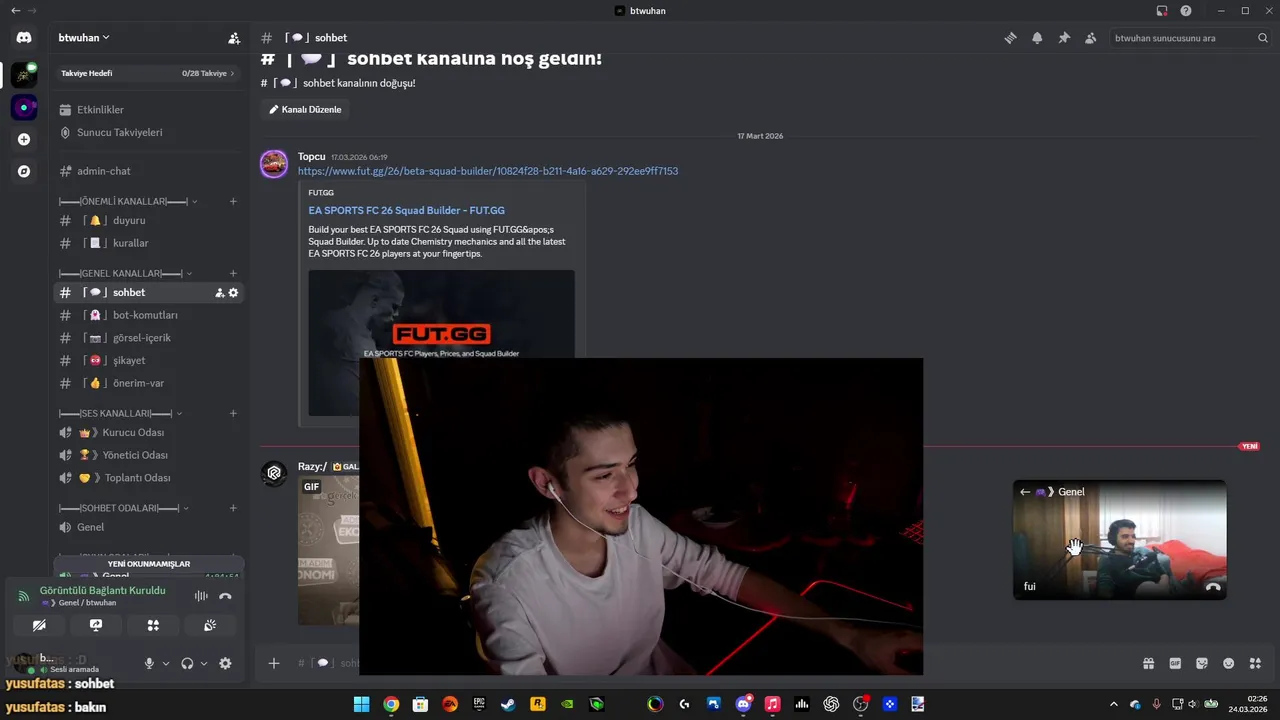The height and width of the screenshot is (720, 1280).
Task: Hang up from the Genel mini call popout
Action: point(1213,587)
